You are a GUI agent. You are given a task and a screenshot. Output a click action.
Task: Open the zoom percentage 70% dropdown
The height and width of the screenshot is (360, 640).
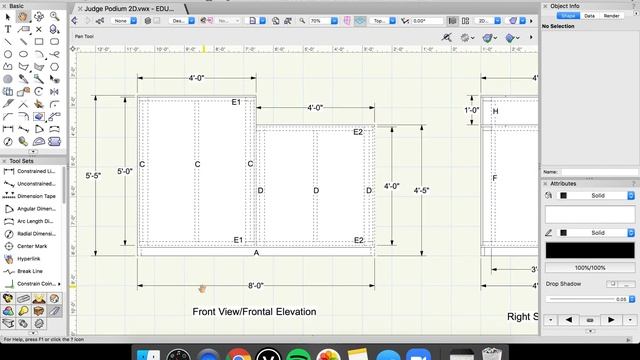click(324, 20)
